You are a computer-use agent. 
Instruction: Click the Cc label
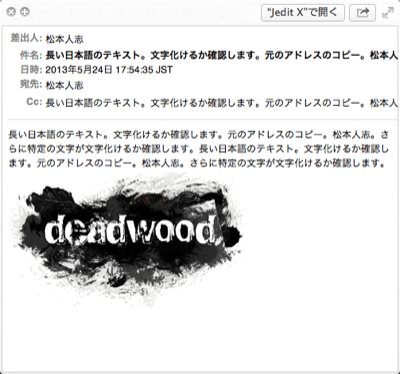[x=34, y=102]
